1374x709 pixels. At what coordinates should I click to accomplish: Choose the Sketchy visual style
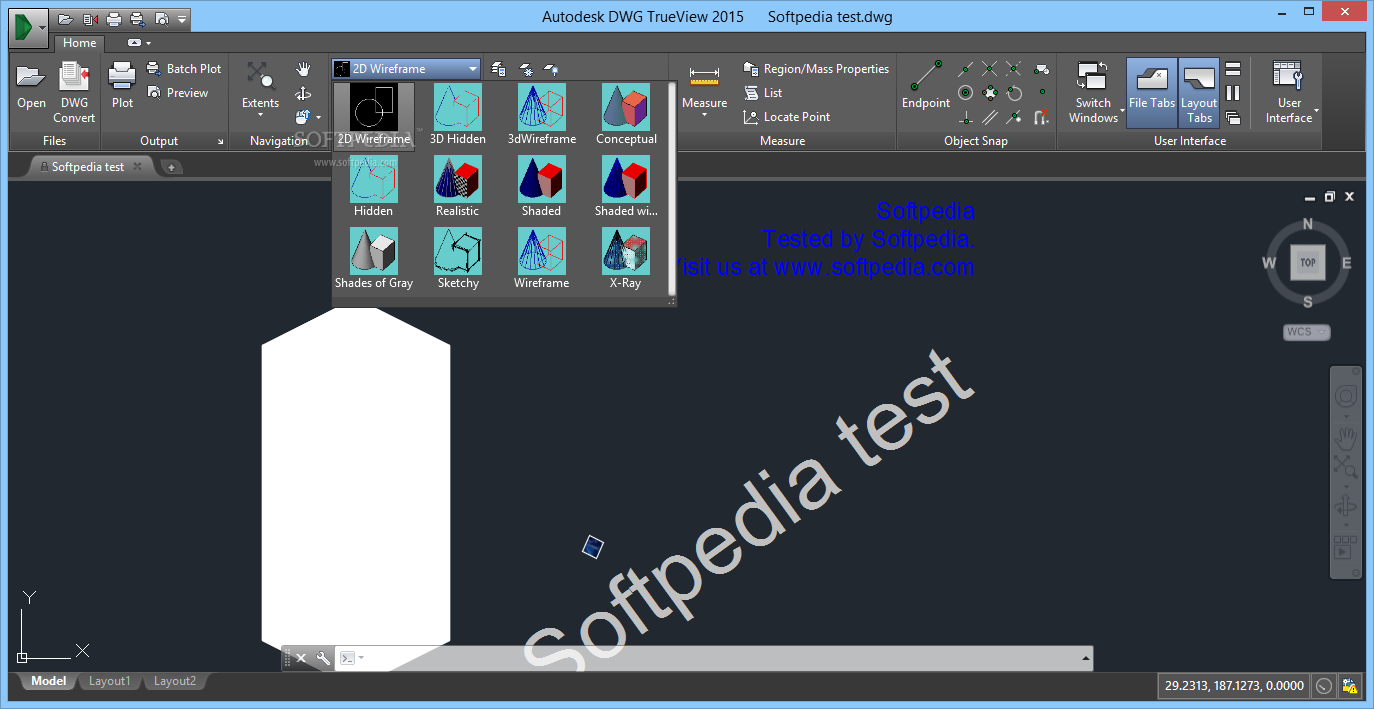click(x=458, y=259)
